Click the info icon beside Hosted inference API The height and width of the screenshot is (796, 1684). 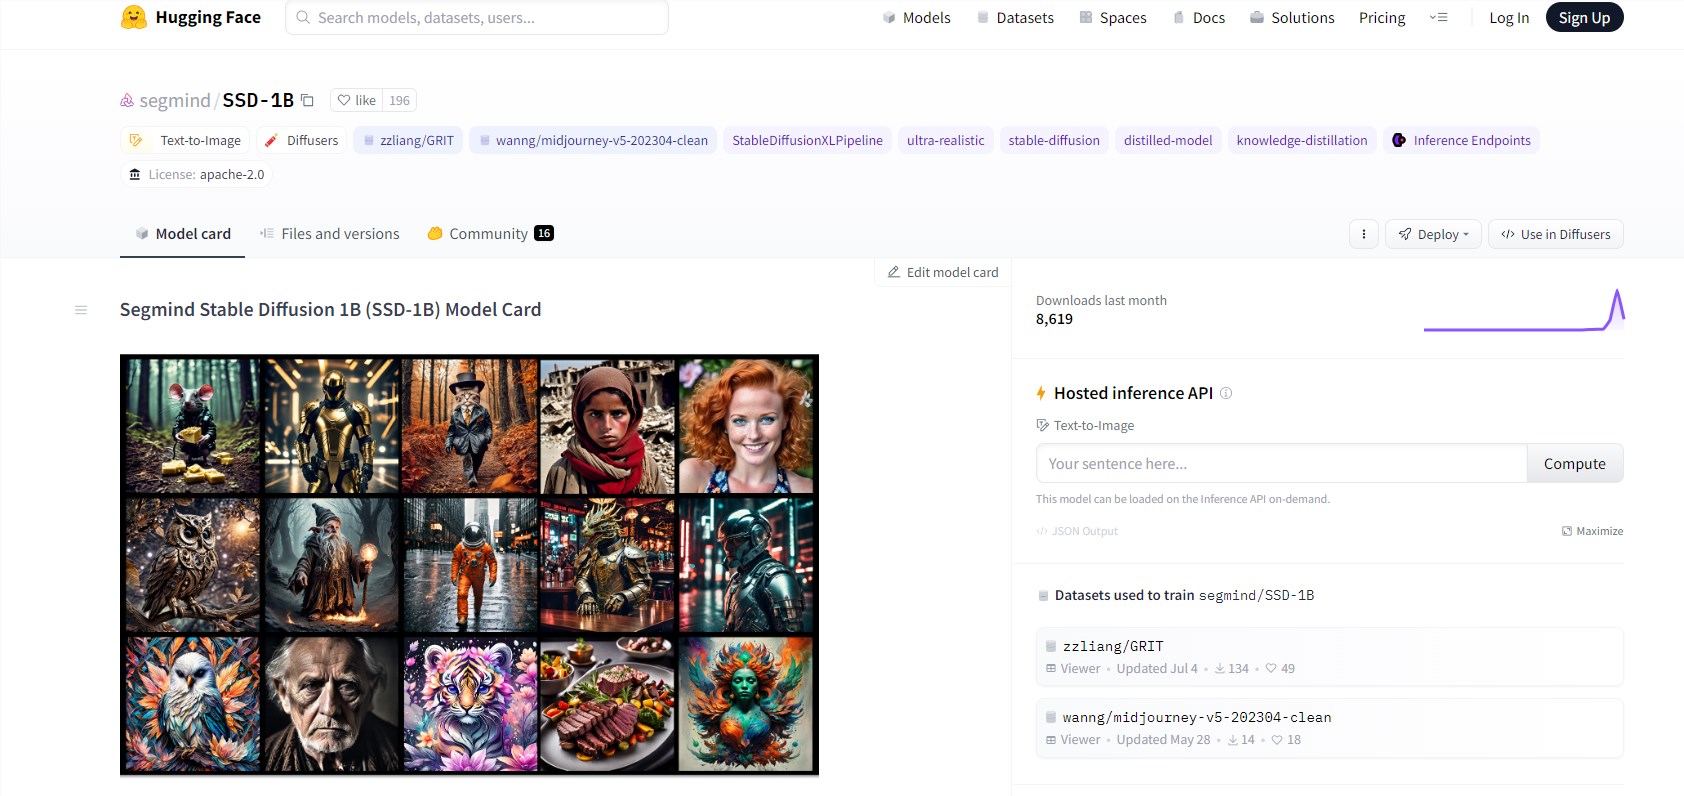1226,393
